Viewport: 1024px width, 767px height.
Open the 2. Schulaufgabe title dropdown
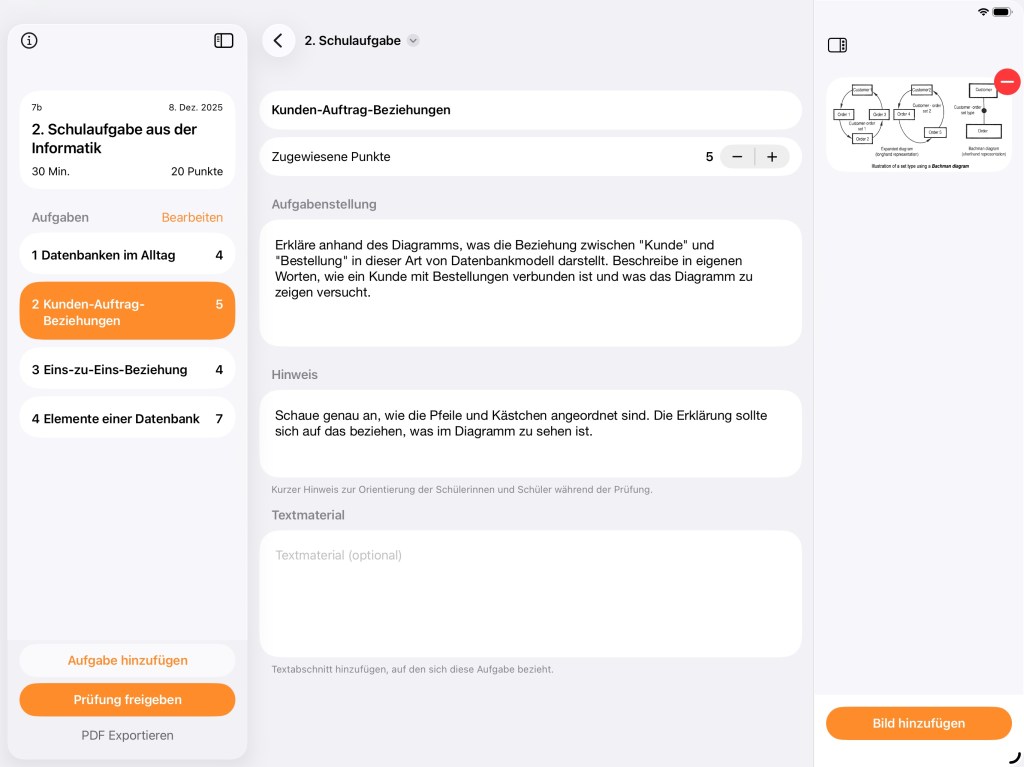(x=413, y=41)
